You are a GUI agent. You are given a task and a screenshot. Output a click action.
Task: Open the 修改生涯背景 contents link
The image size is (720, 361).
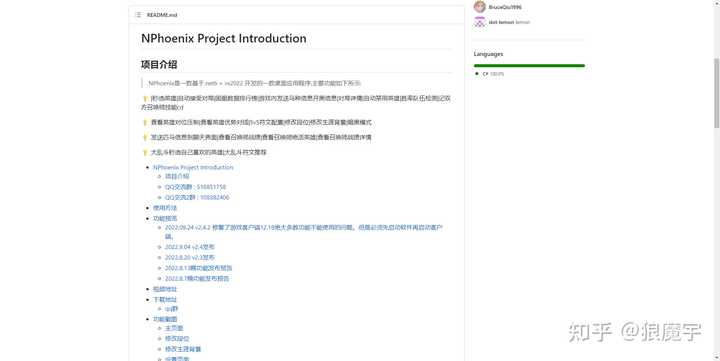[183, 350]
